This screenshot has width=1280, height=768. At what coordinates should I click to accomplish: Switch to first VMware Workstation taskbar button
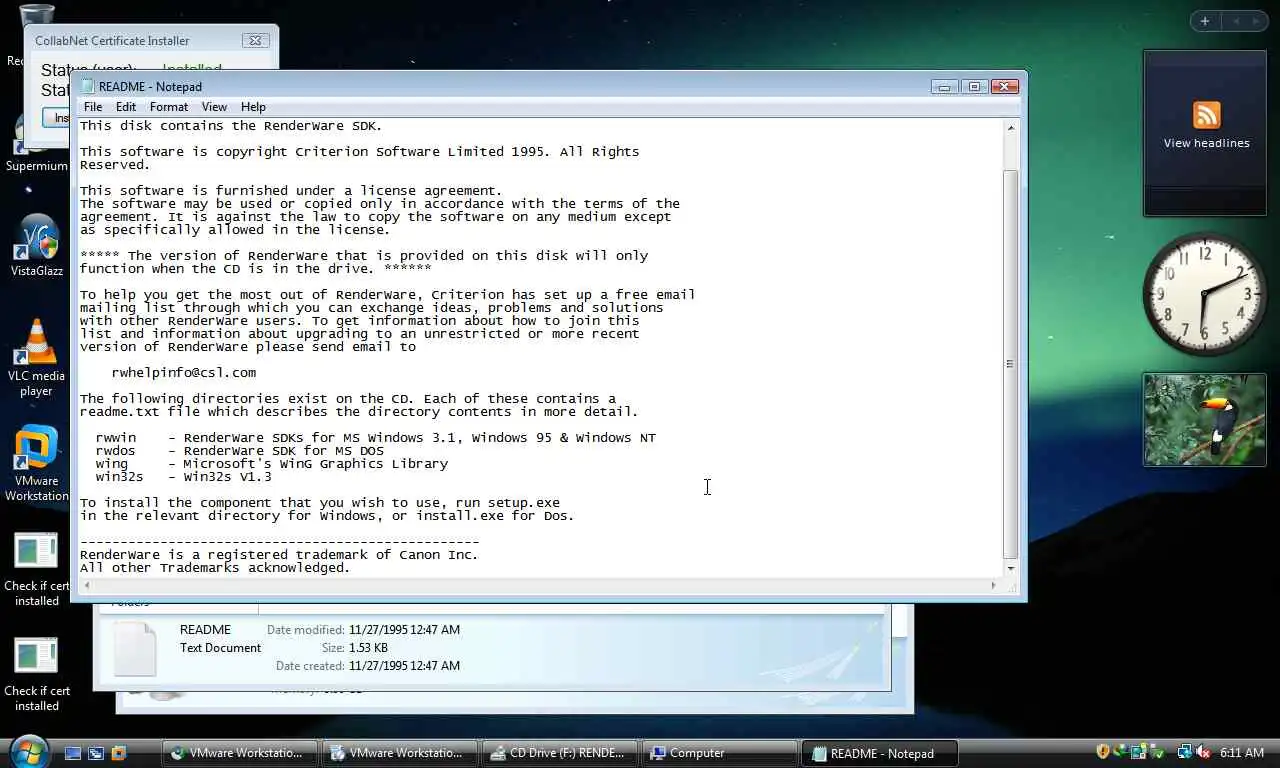click(x=239, y=753)
